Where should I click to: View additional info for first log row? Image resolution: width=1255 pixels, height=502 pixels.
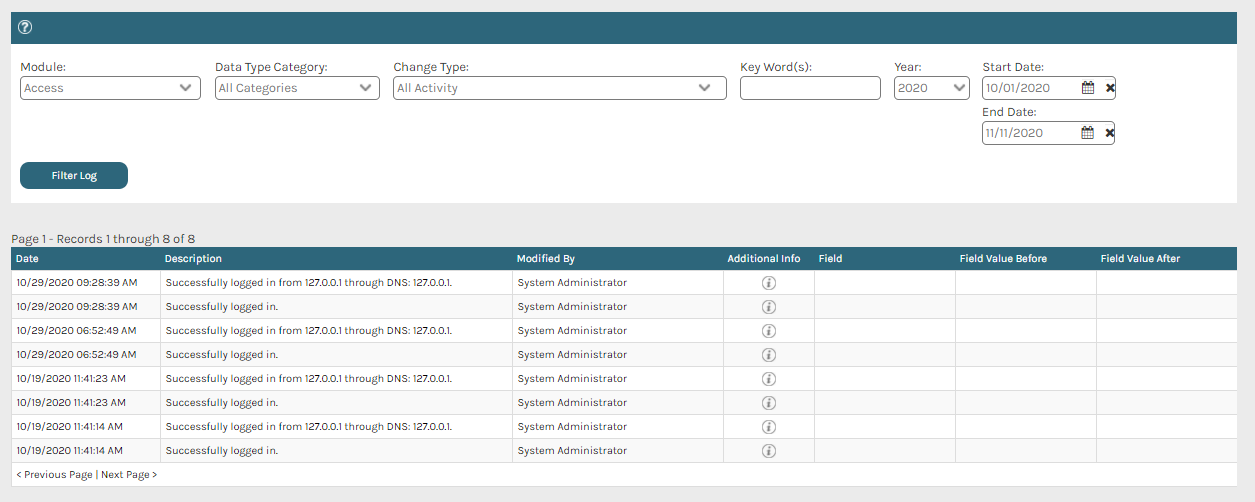pyautogui.click(x=769, y=283)
